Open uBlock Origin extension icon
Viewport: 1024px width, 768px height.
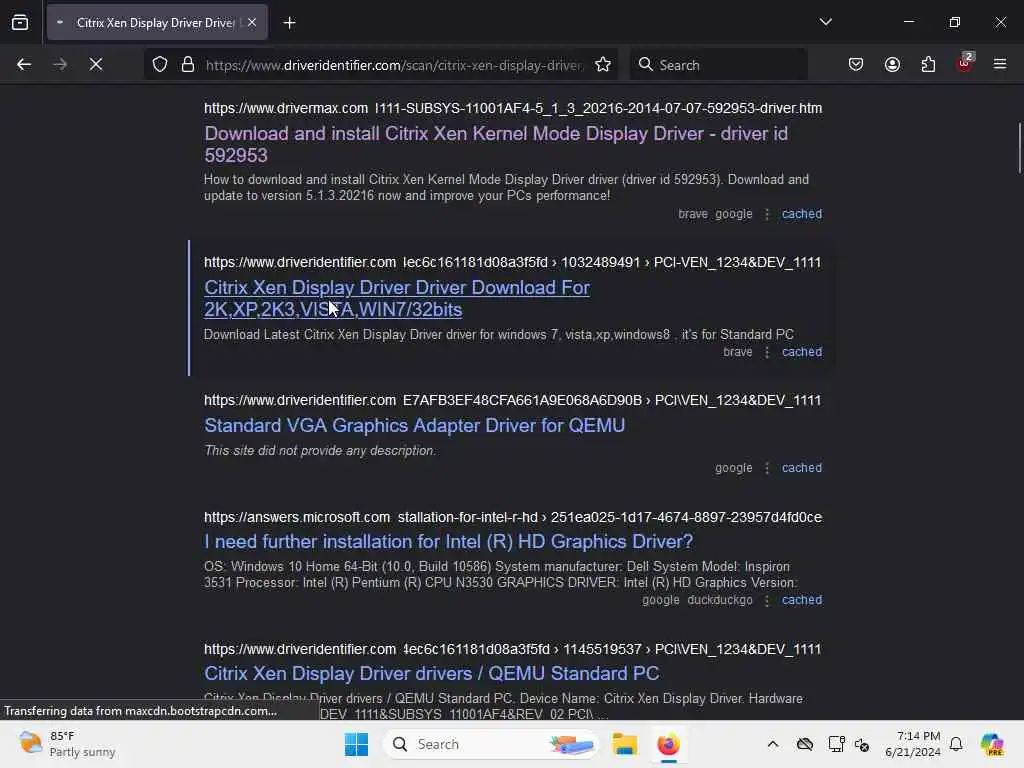coord(965,63)
